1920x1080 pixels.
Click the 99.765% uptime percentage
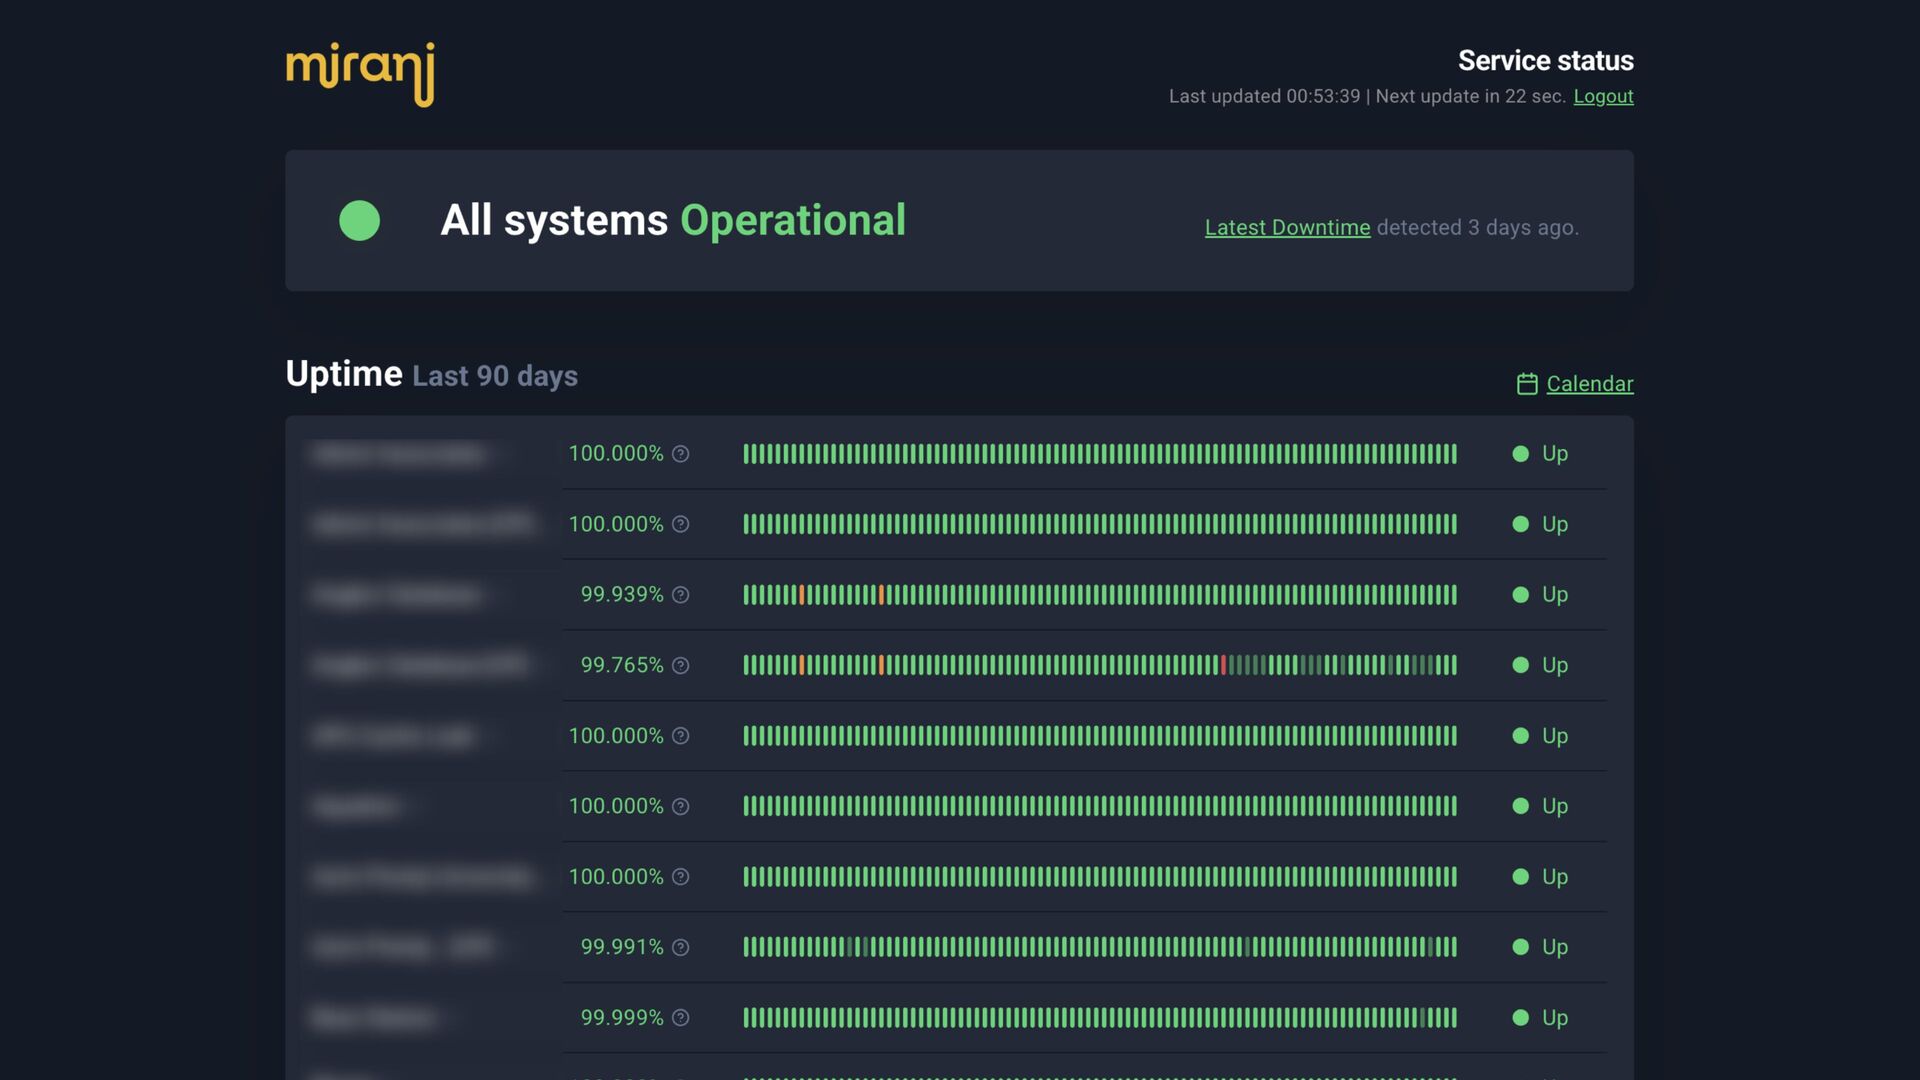coord(621,666)
